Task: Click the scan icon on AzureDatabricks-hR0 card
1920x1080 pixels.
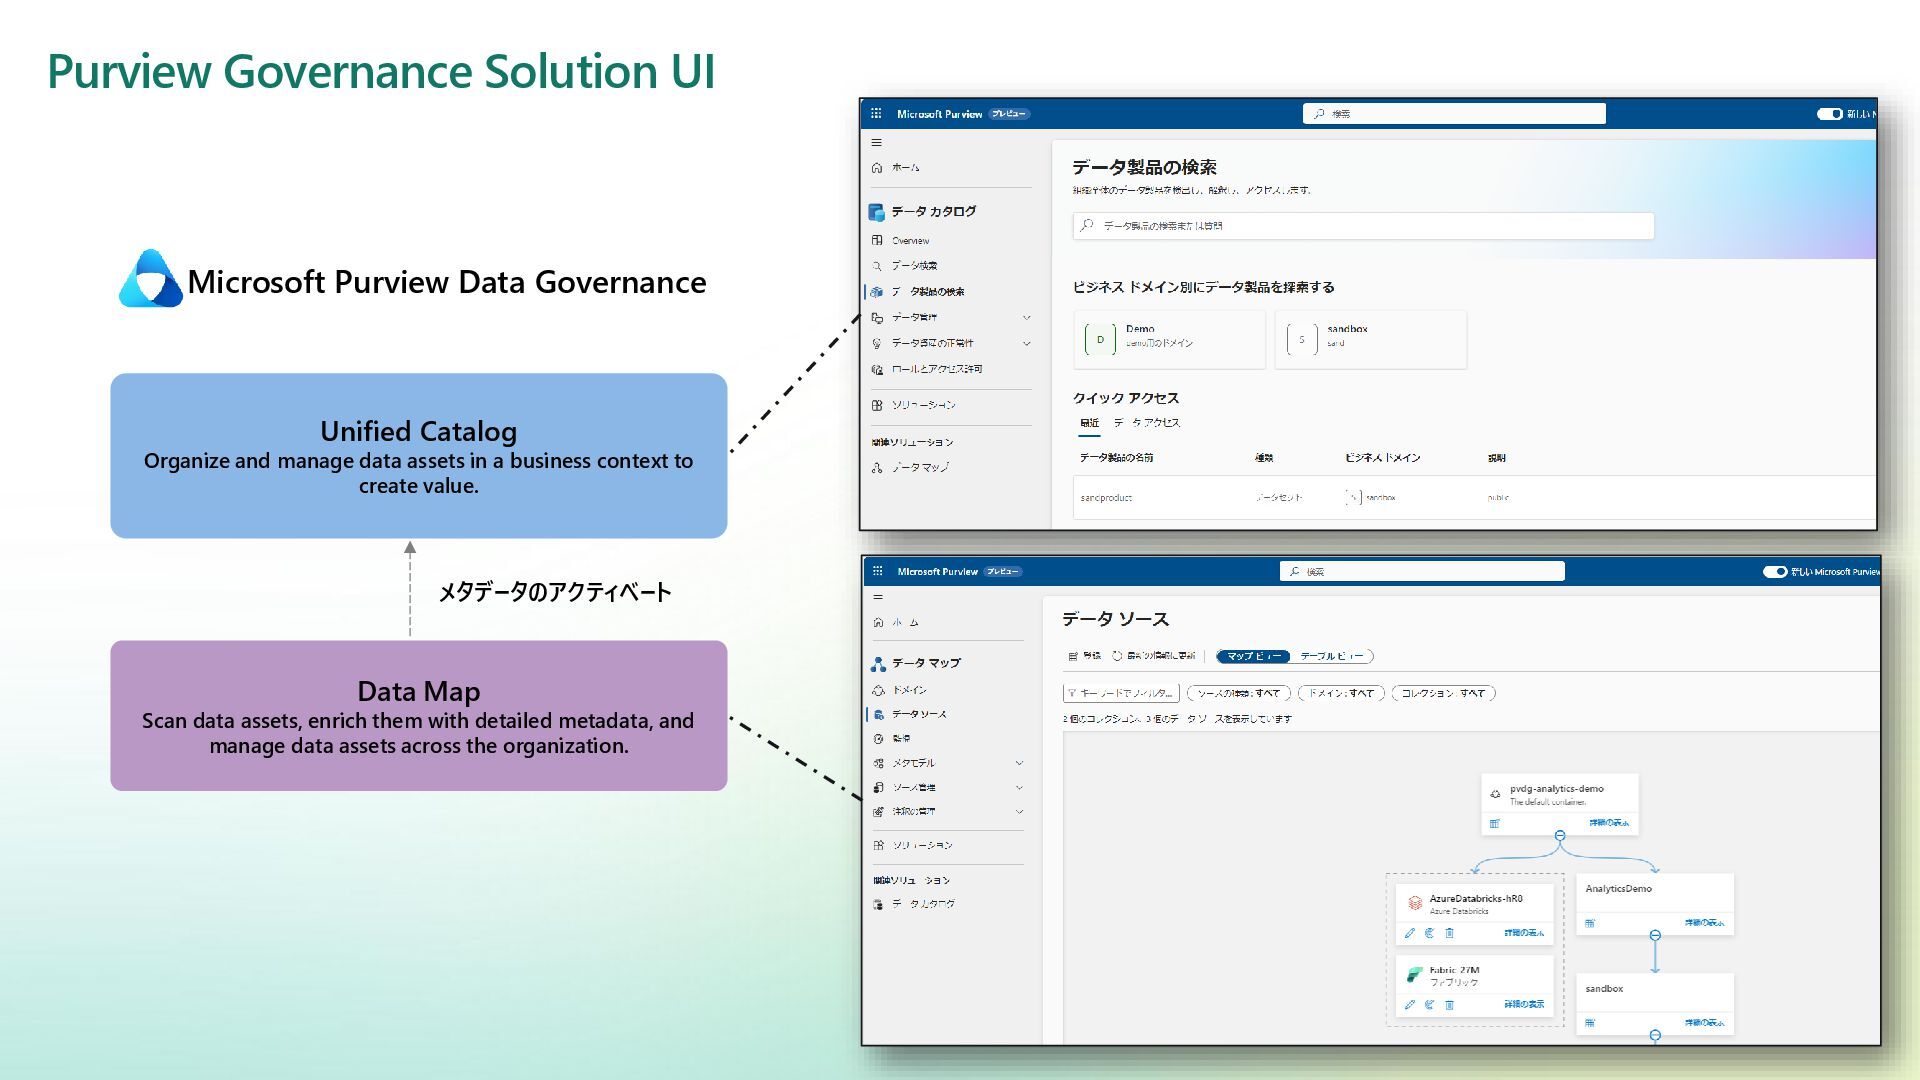Action: coord(1429,933)
